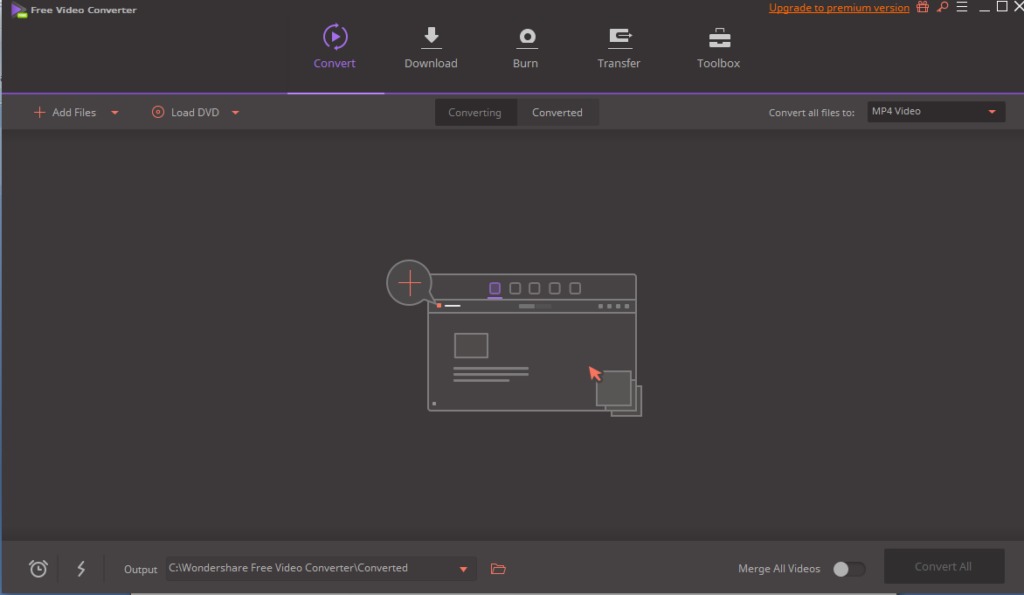
Task: Click Load DVD button
Action: [185, 112]
